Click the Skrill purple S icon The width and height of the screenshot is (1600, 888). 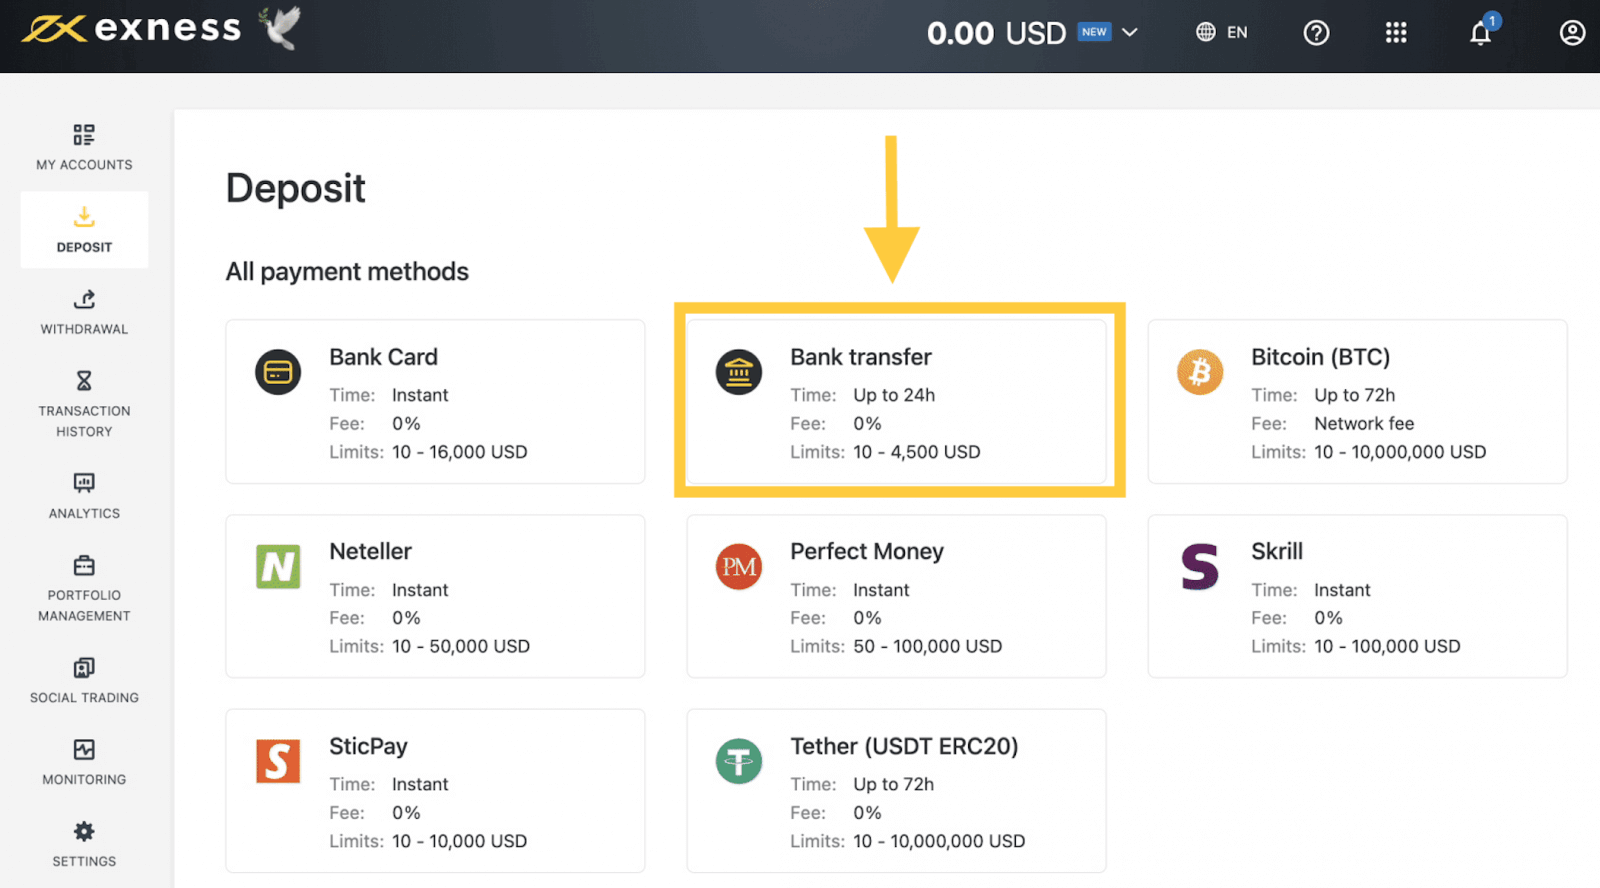[x=1200, y=567]
